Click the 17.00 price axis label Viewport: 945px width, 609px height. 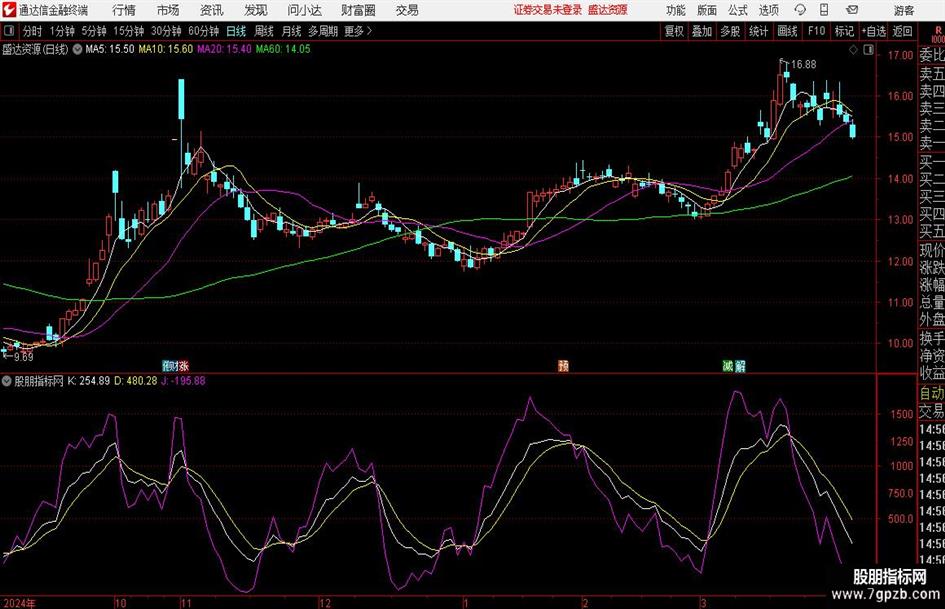tap(900, 55)
